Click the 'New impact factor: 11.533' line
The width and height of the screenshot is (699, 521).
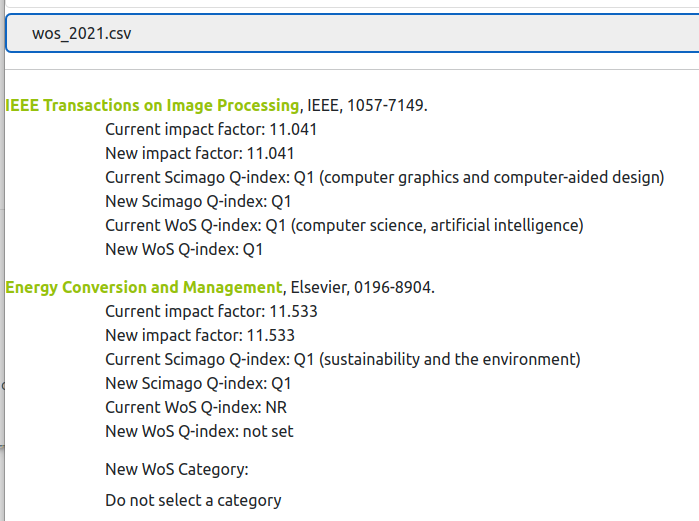tap(199, 335)
